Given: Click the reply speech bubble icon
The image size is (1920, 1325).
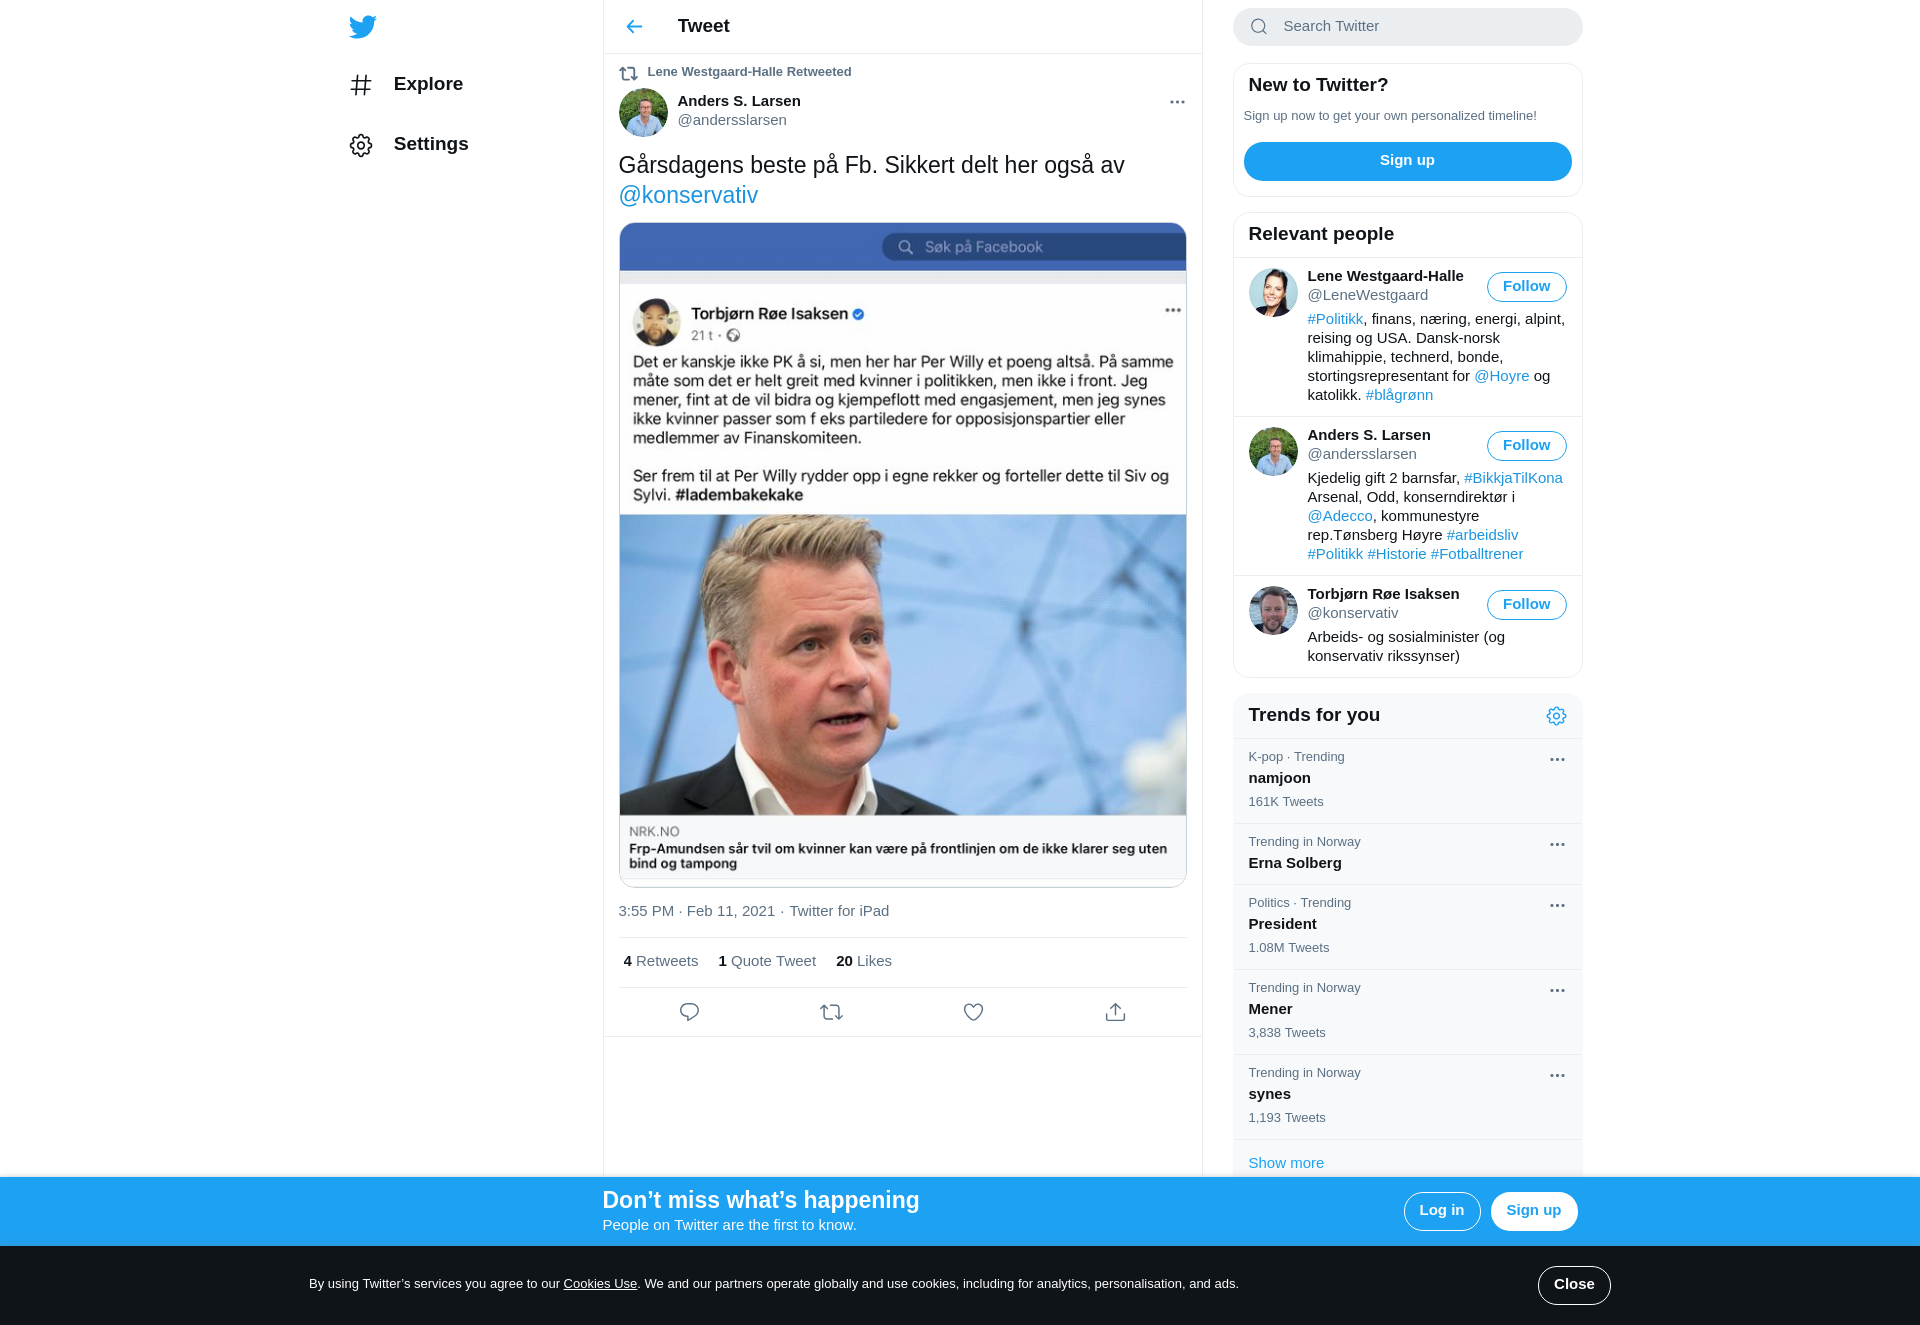Looking at the screenshot, I should click(x=689, y=1012).
